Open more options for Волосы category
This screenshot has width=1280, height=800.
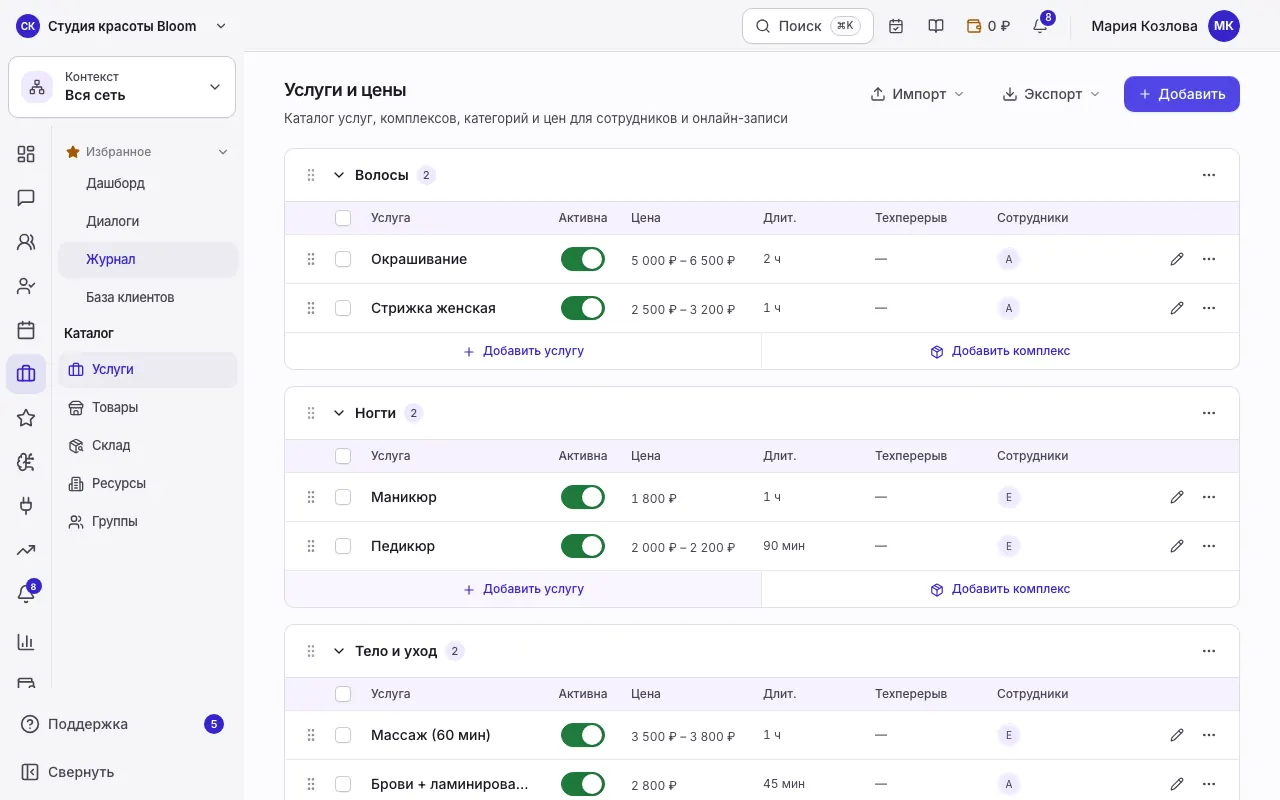pos(1209,175)
